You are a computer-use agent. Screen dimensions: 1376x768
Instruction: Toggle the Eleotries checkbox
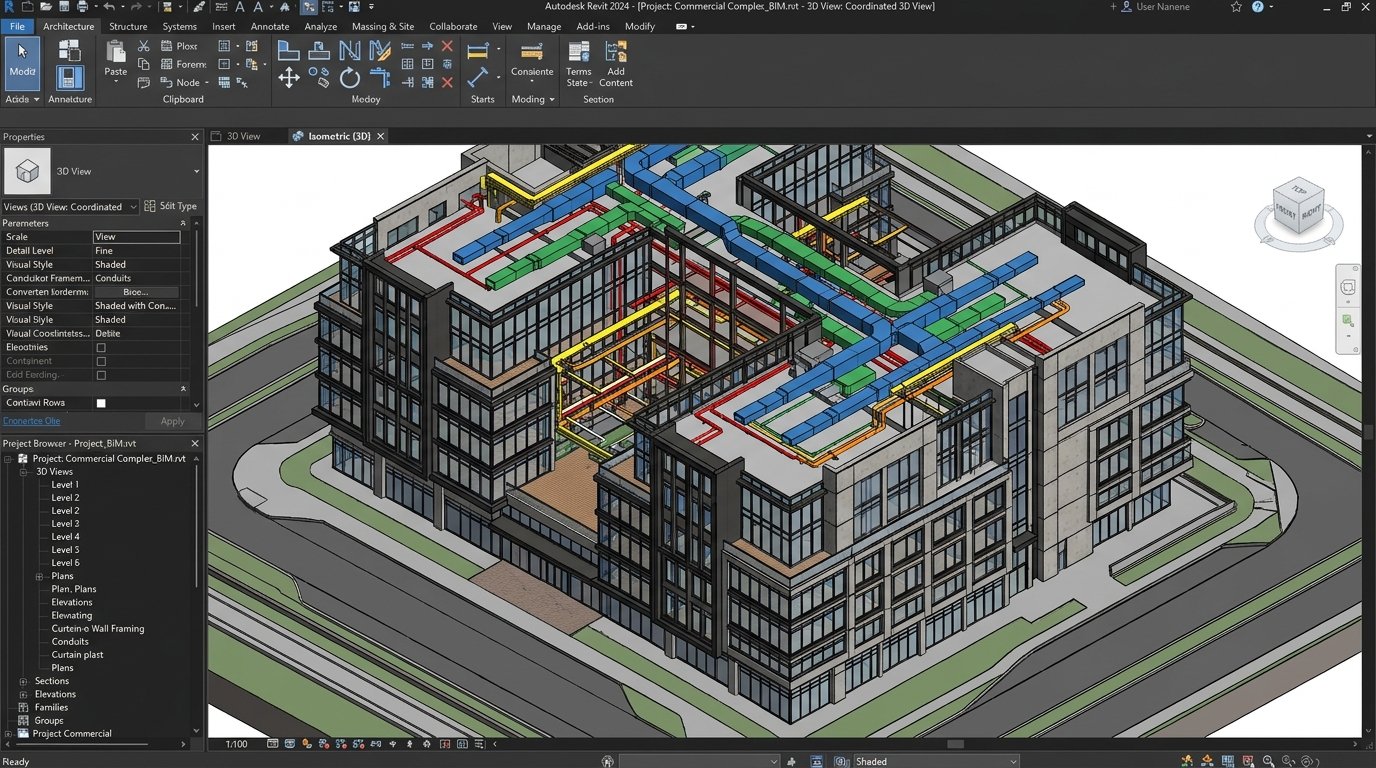tap(101, 348)
